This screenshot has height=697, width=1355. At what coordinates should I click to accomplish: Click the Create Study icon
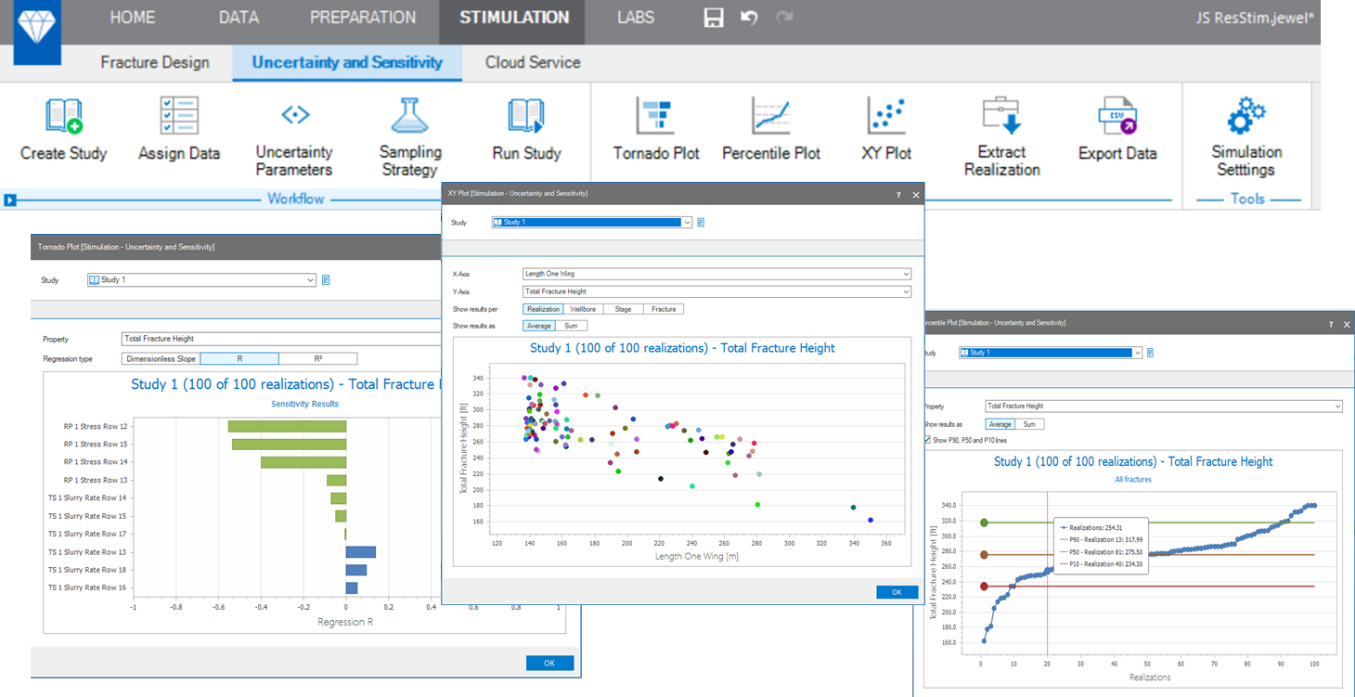(x=64, y=117)
